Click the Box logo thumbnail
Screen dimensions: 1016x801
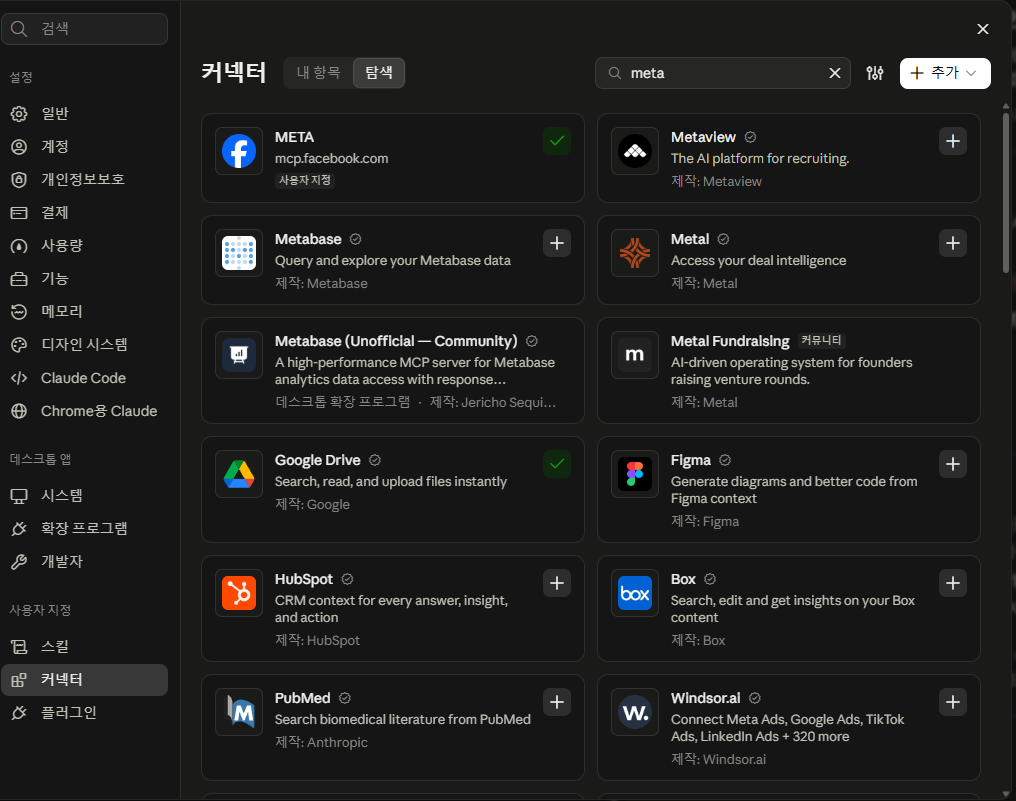pos(635,593)
